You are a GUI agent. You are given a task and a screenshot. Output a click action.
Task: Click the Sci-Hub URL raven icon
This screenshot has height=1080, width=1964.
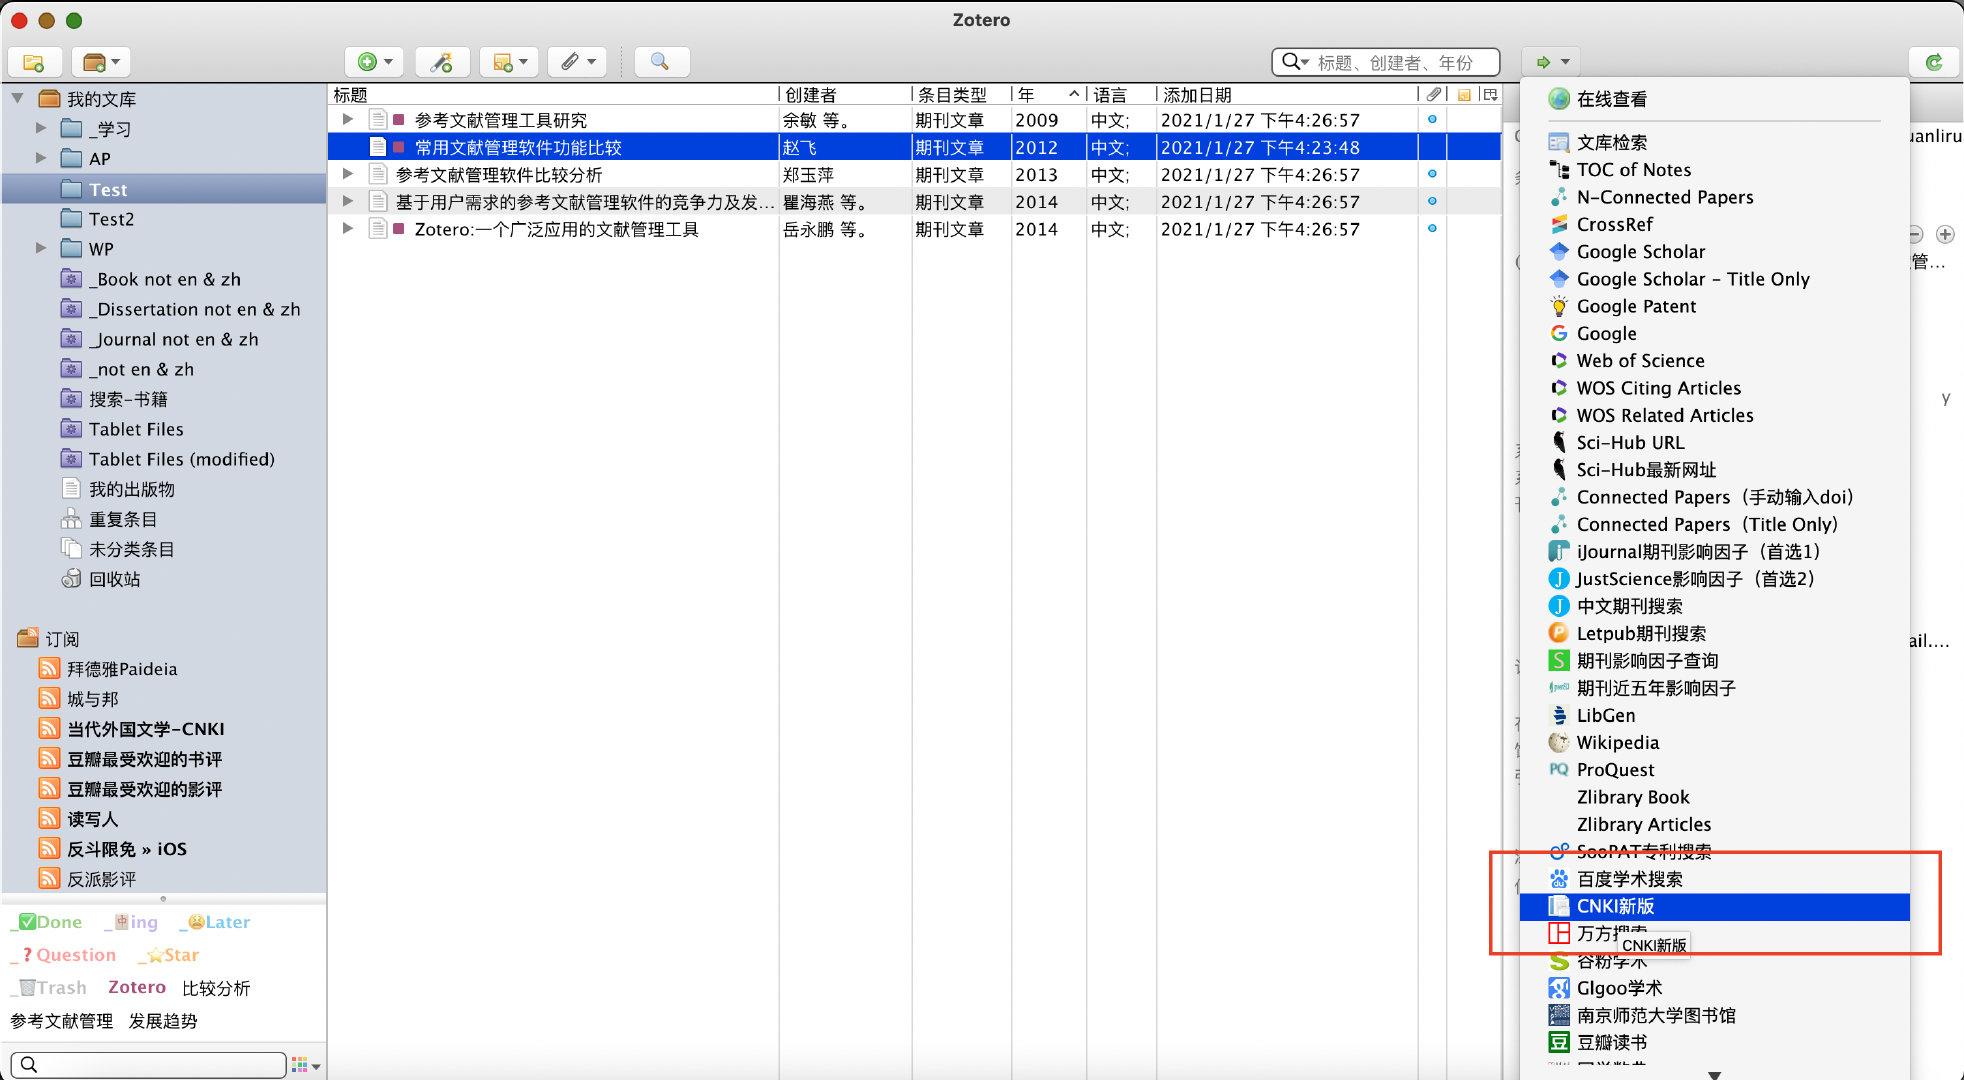point(1558,442)
